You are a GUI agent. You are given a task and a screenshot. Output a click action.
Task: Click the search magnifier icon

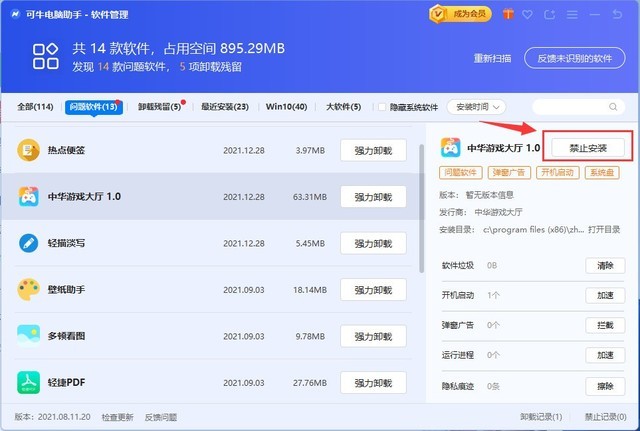[613, 107]
